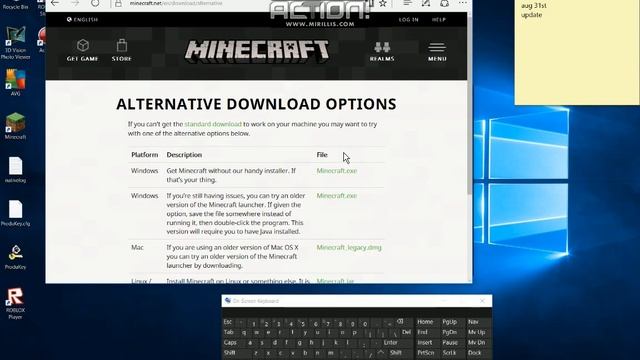Screen dimensions: 640x360
Task: Select the ProduKey key icon
Action: 16,257
